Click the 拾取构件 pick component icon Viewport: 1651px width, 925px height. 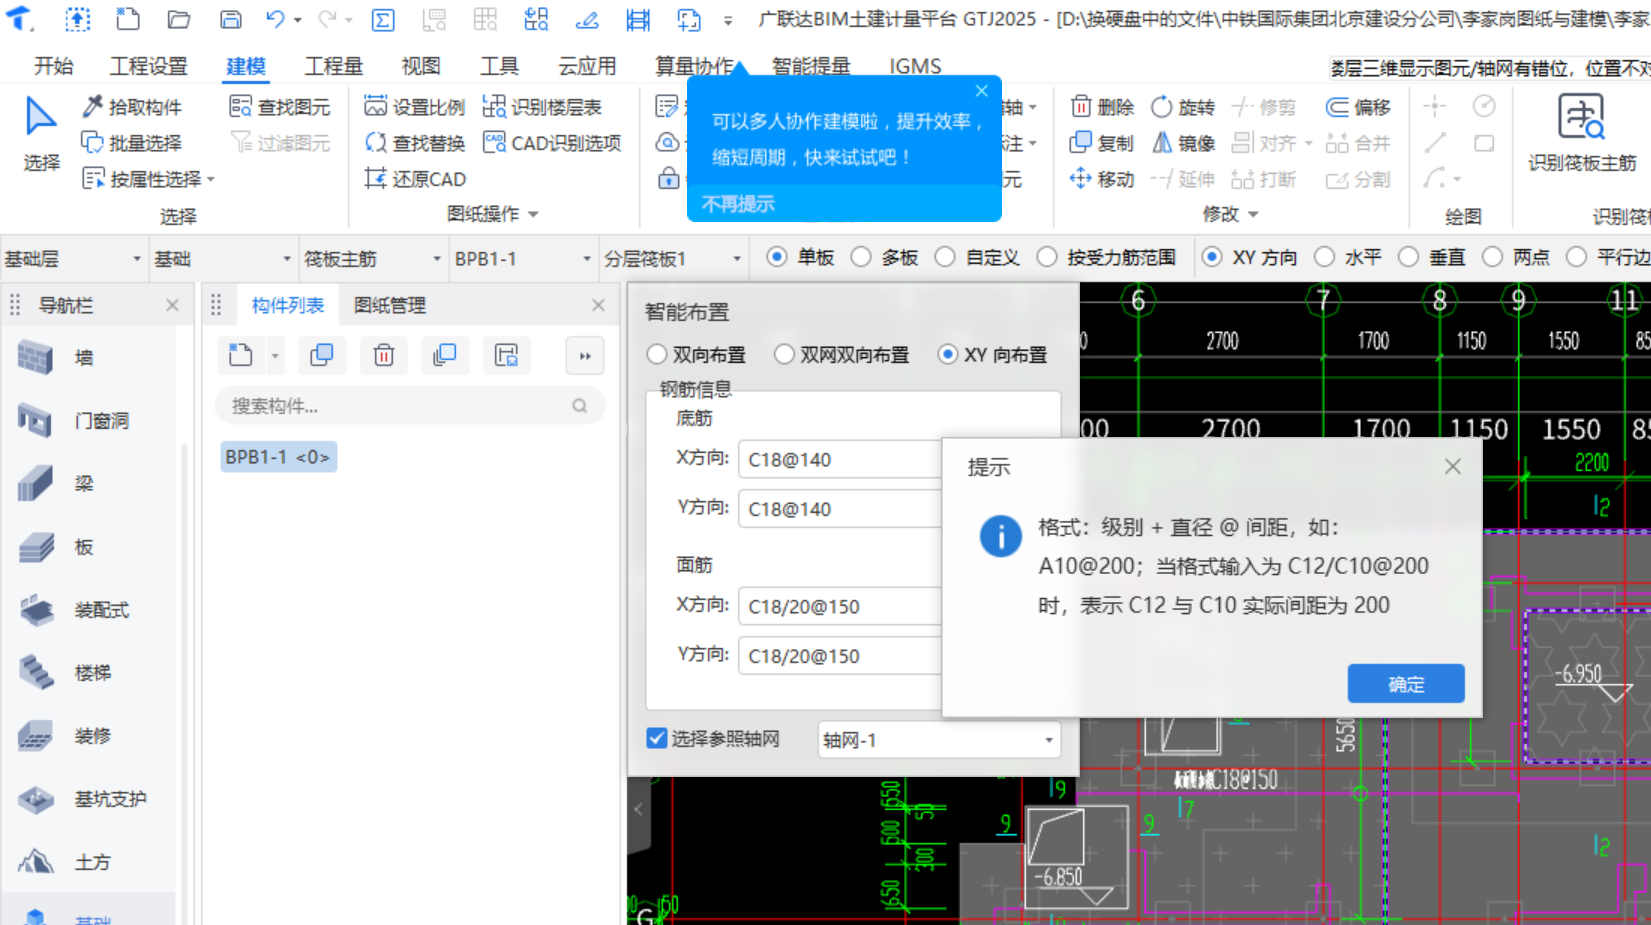(x=93, y=107)
